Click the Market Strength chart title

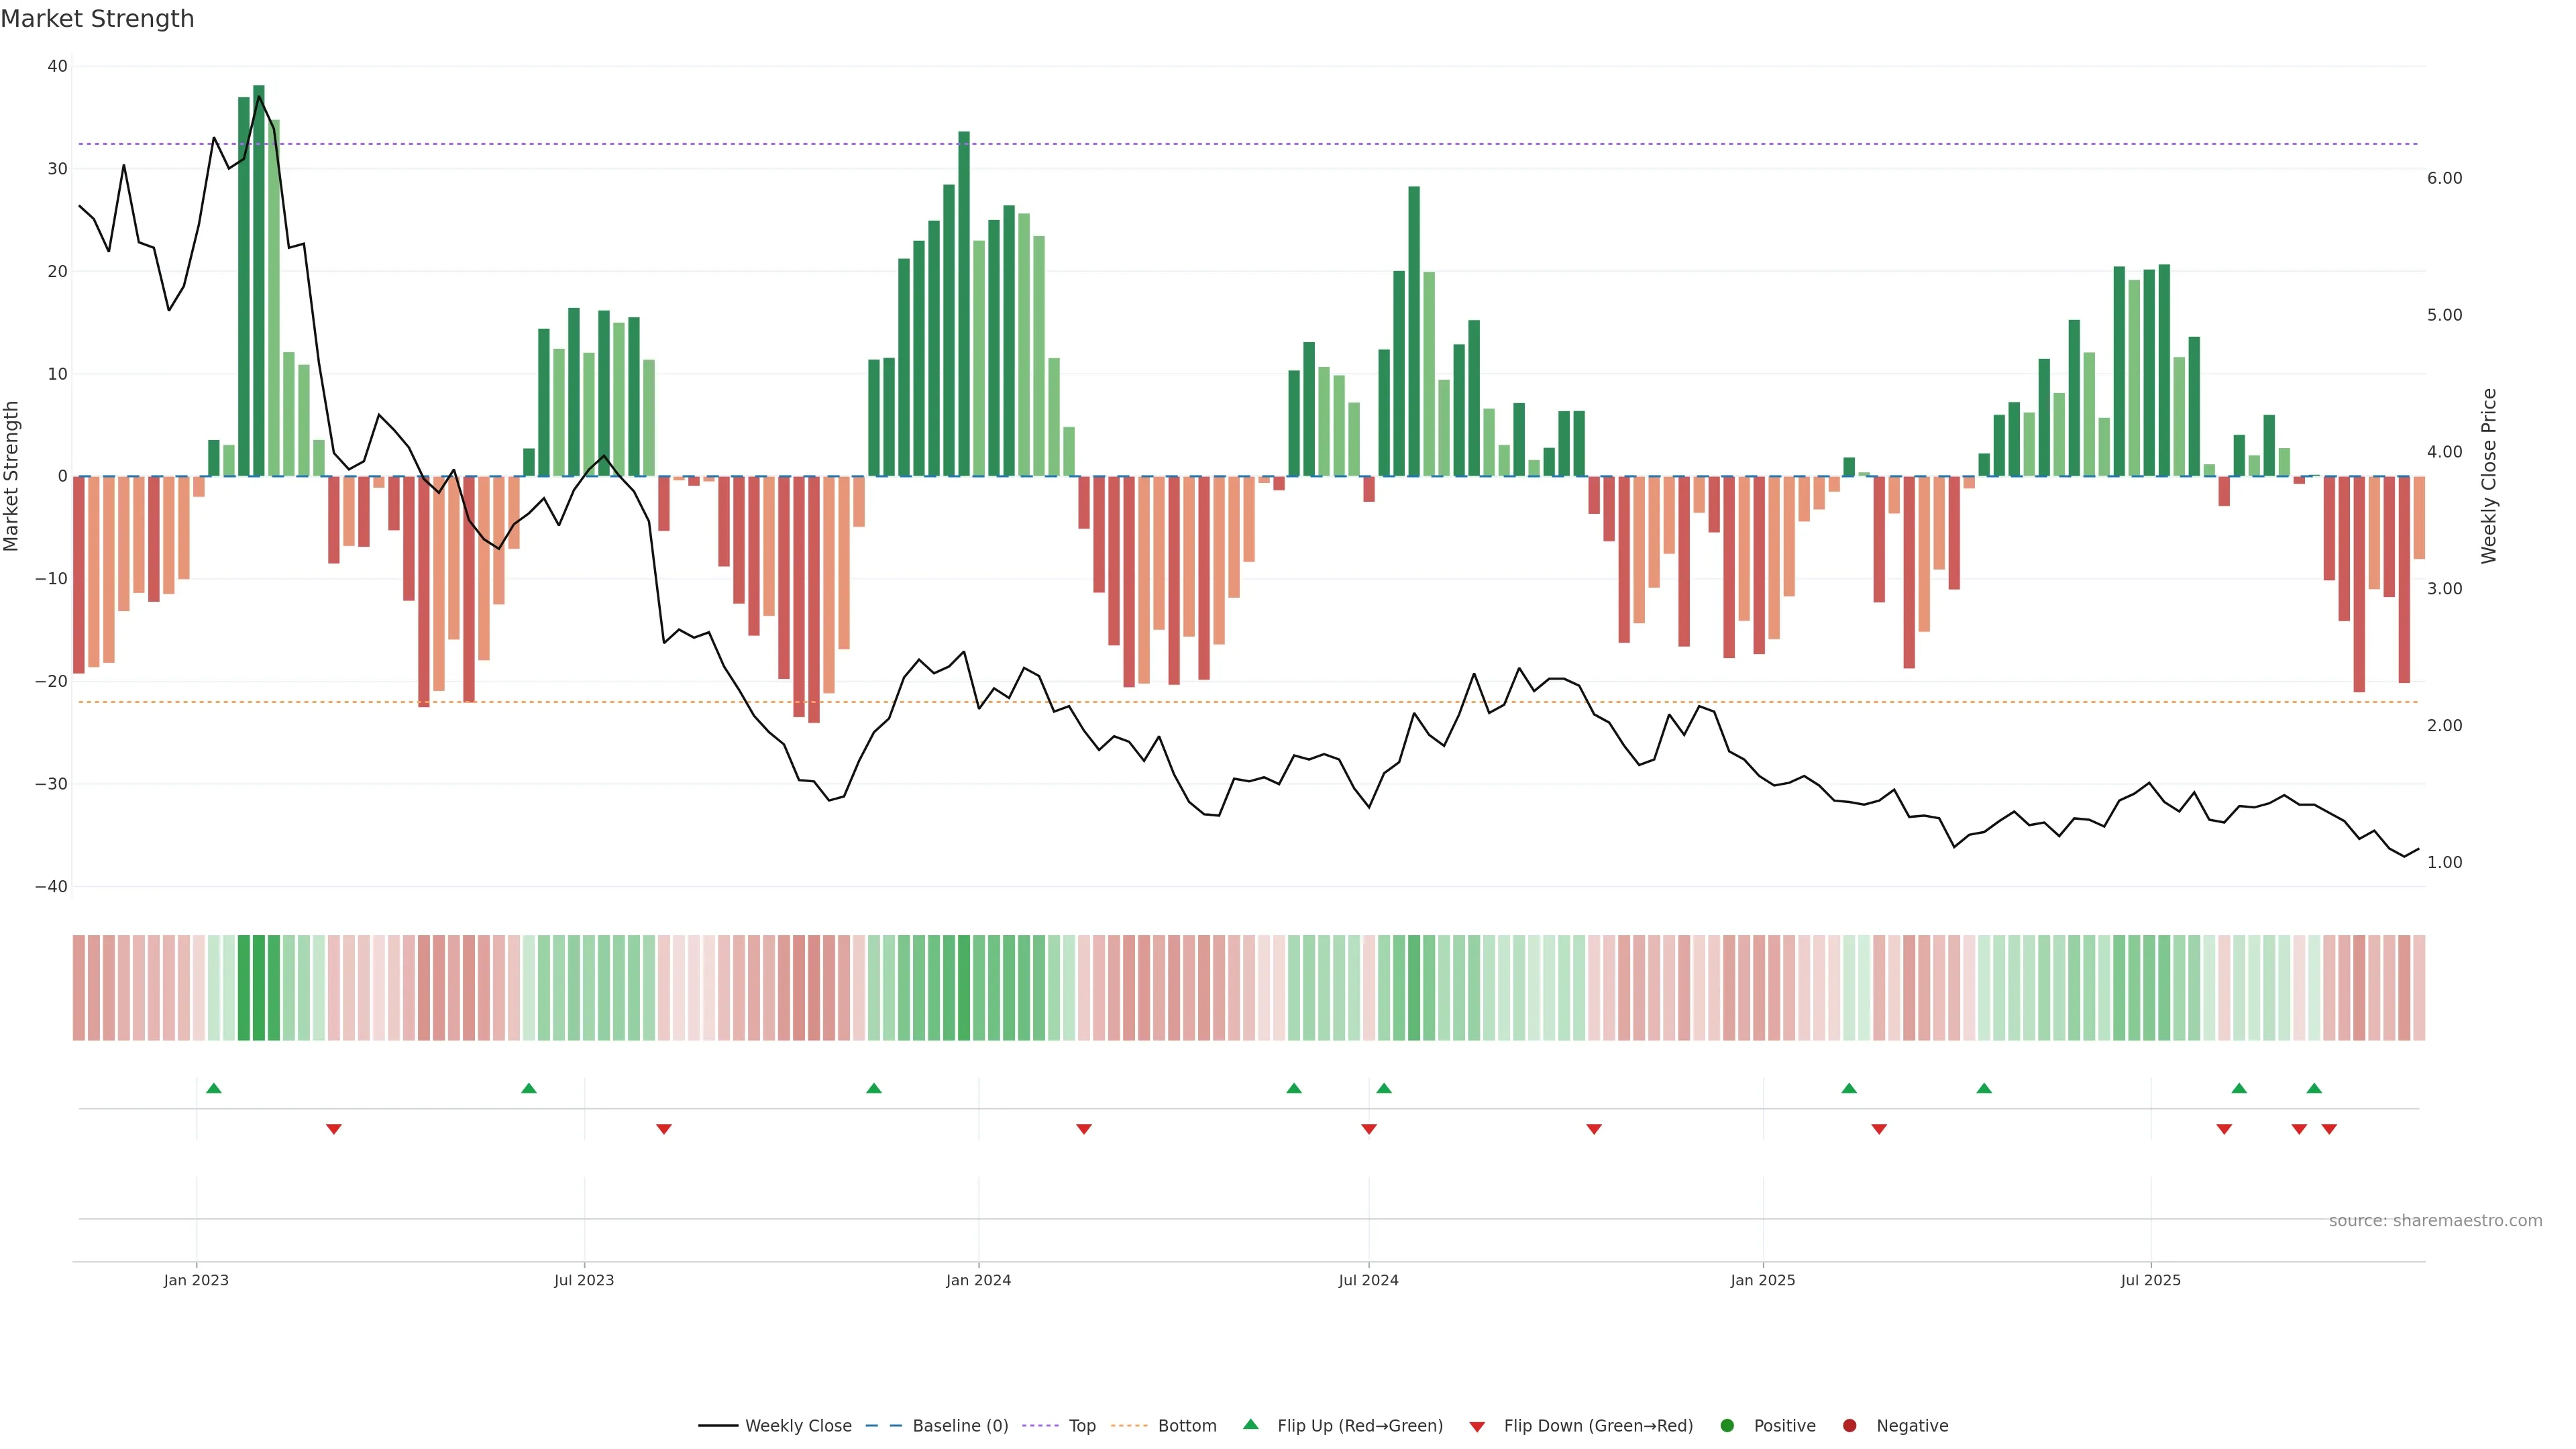(98, 19)
